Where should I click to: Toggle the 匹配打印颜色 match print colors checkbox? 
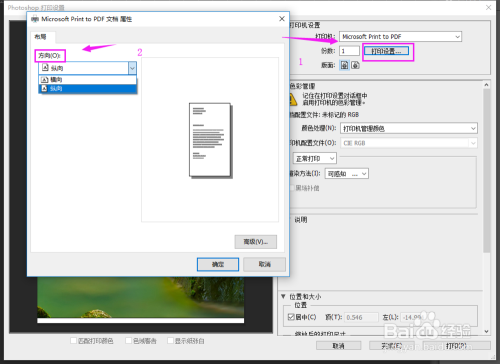74,341
